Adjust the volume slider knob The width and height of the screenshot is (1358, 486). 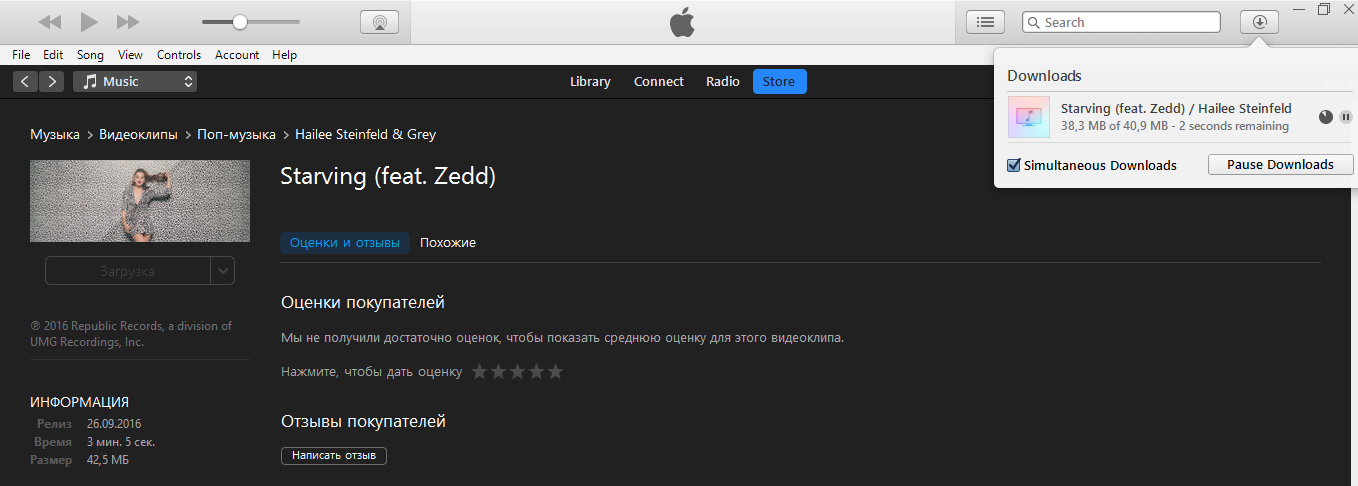click(240, 22)
